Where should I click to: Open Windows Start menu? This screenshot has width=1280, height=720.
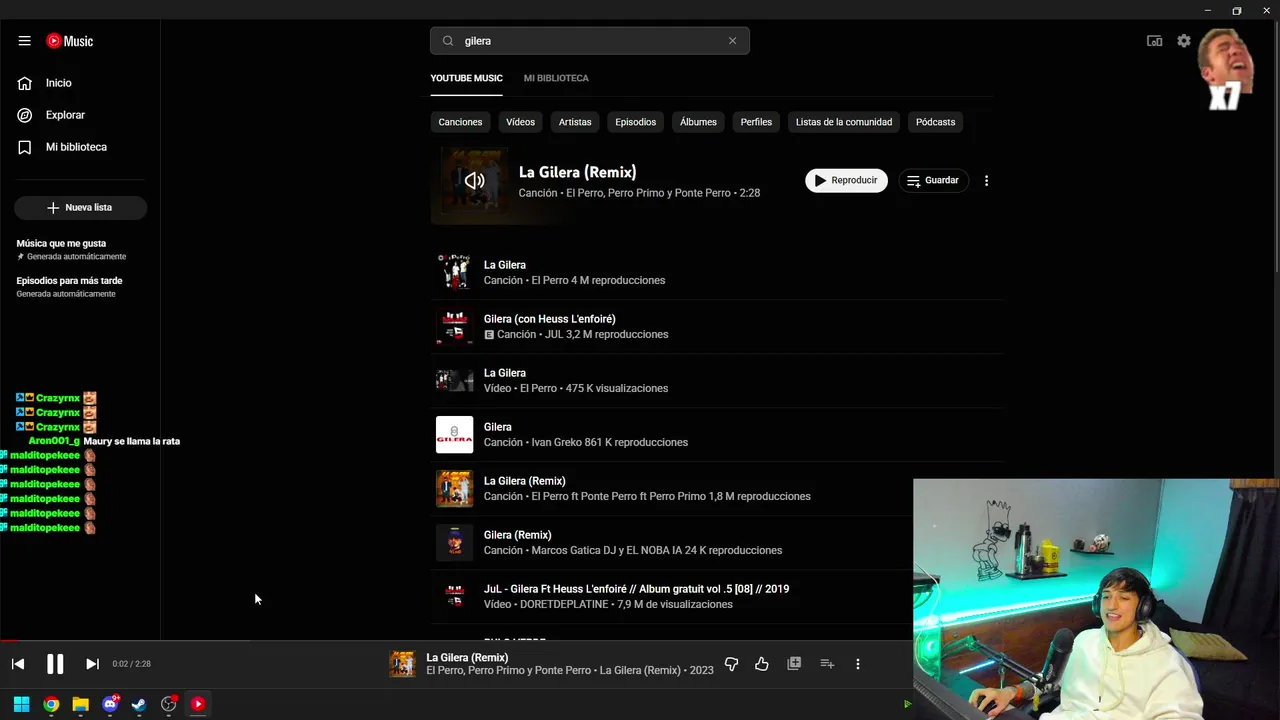21,704
